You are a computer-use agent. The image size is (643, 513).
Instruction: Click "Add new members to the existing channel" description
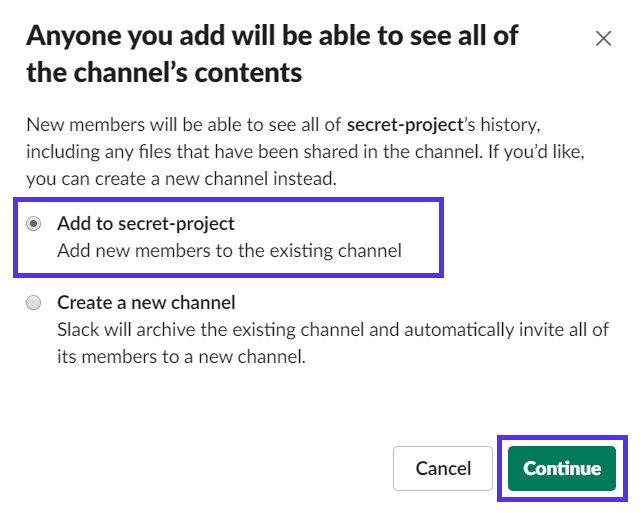229,250
